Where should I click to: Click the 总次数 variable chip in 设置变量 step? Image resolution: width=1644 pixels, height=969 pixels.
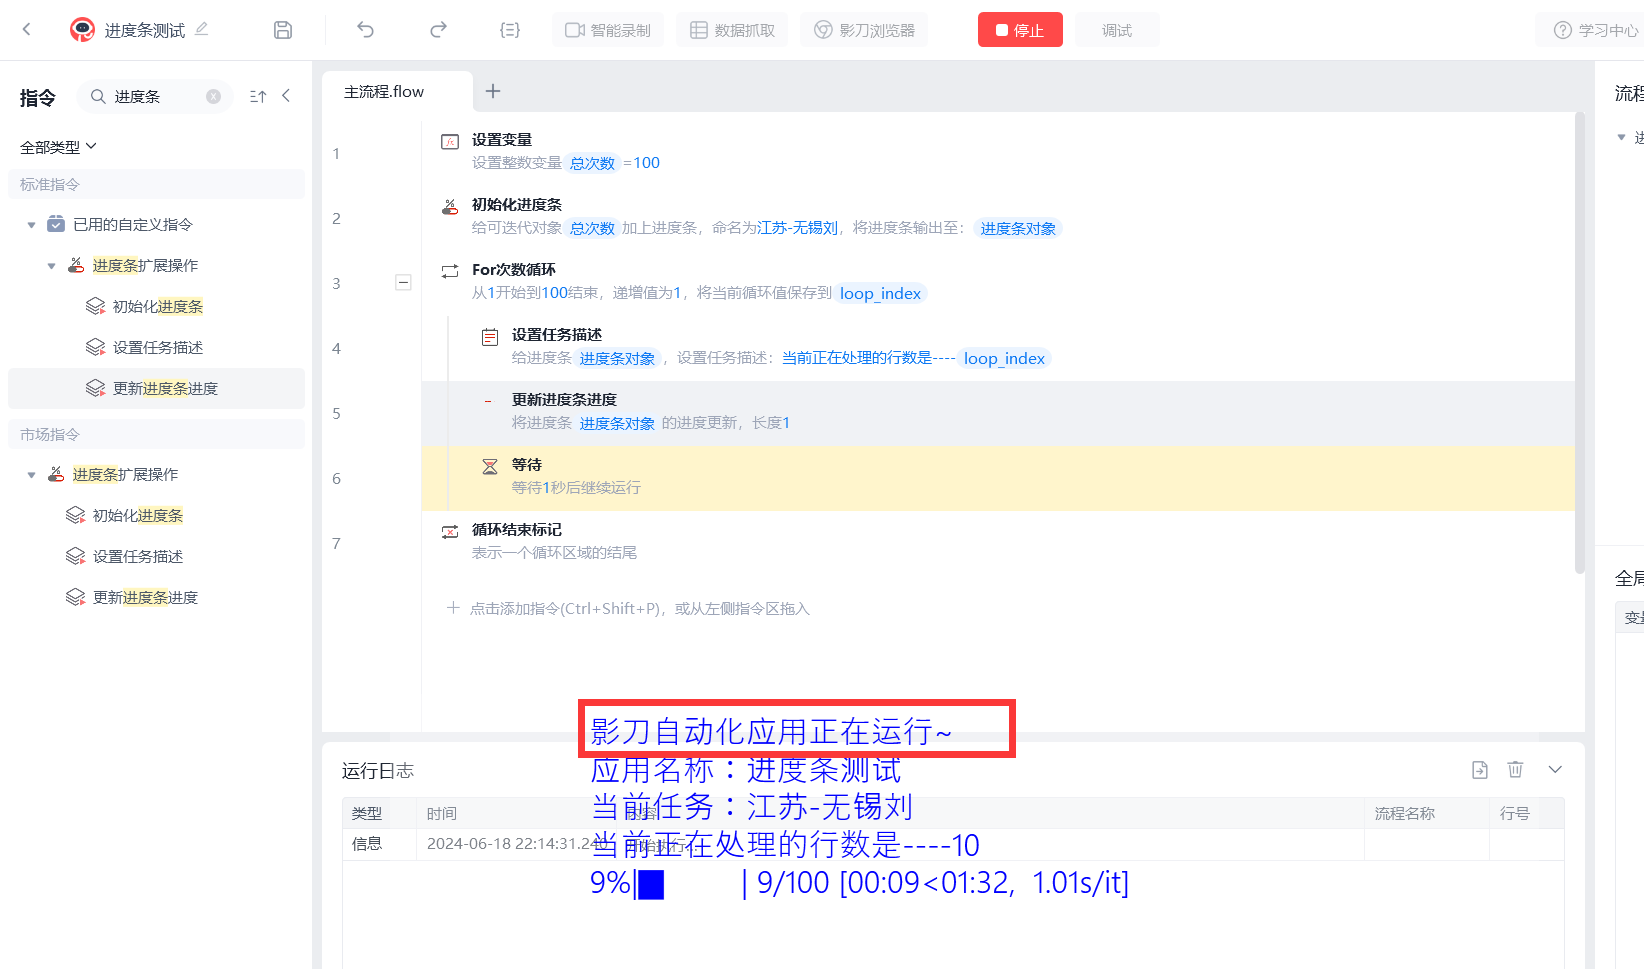tap(592, 163)
